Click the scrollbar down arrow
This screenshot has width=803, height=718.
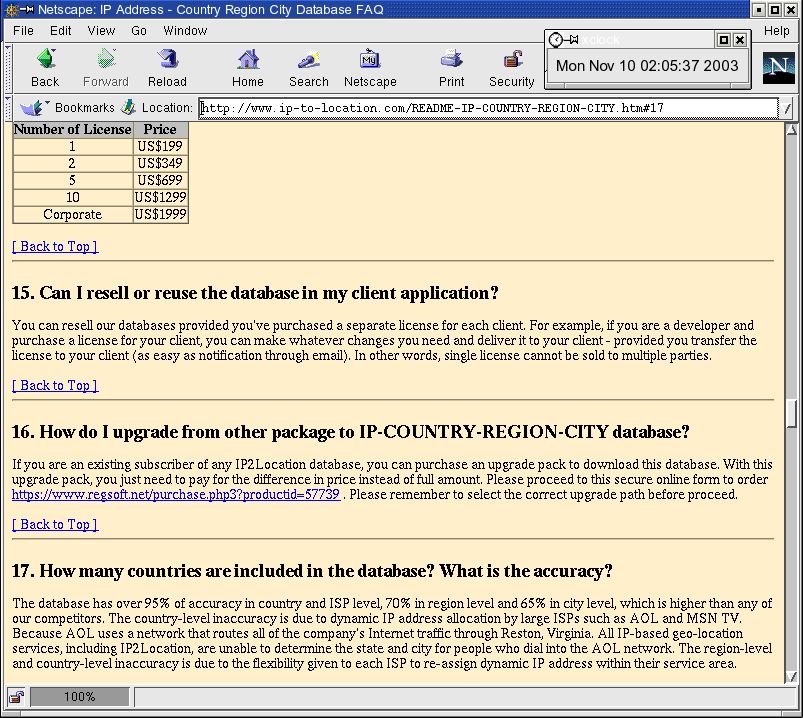792,677
